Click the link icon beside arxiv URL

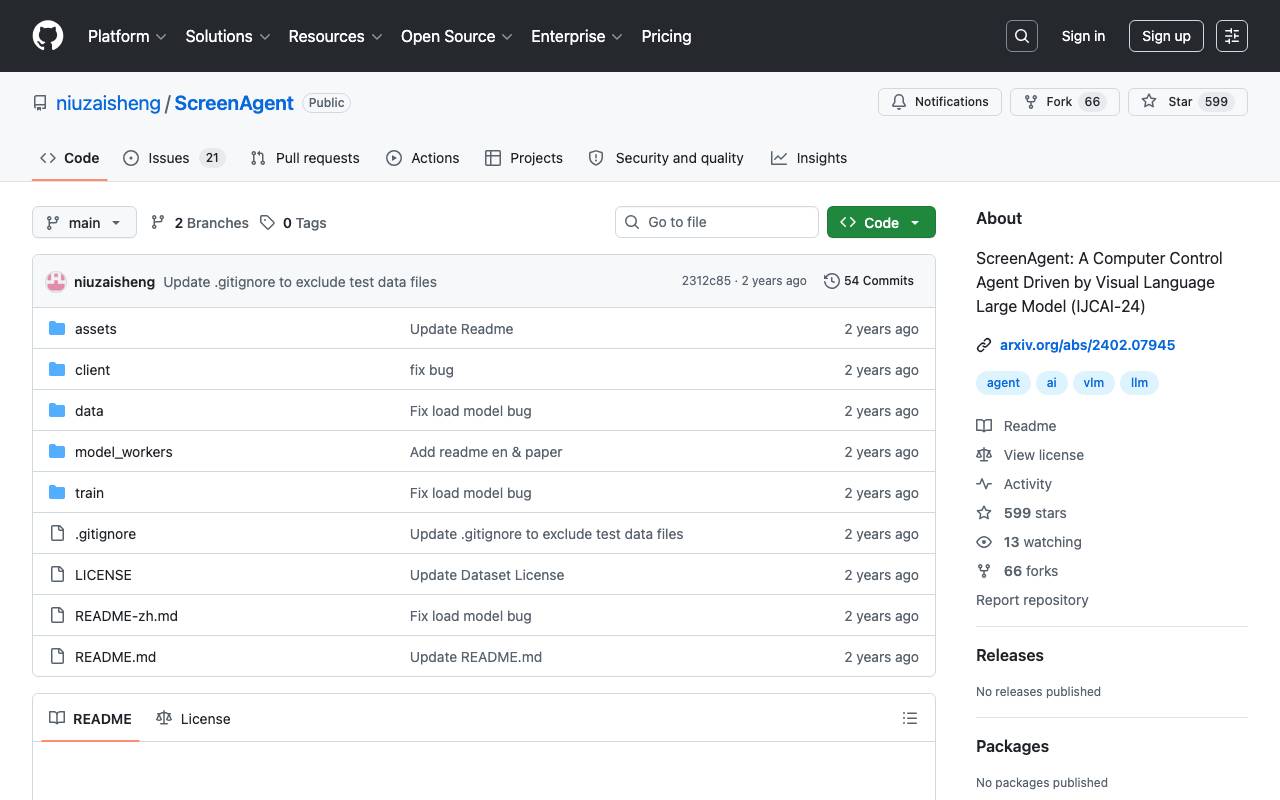(x=984, y=345)
